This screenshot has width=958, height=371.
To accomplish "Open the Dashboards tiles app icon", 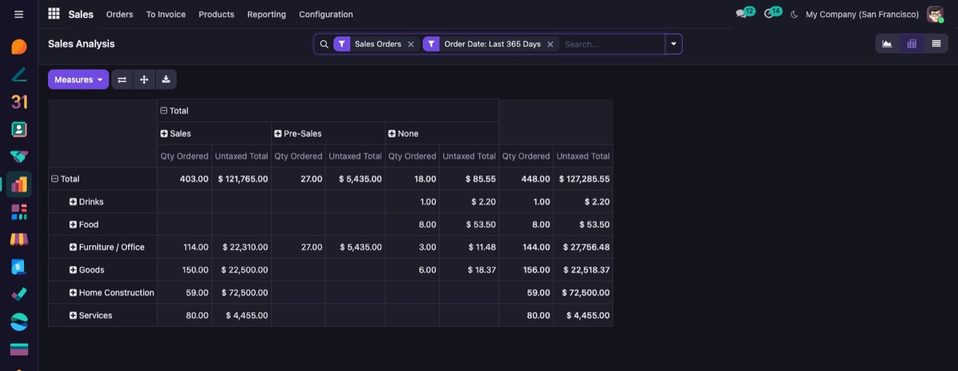I will point(19,211).
